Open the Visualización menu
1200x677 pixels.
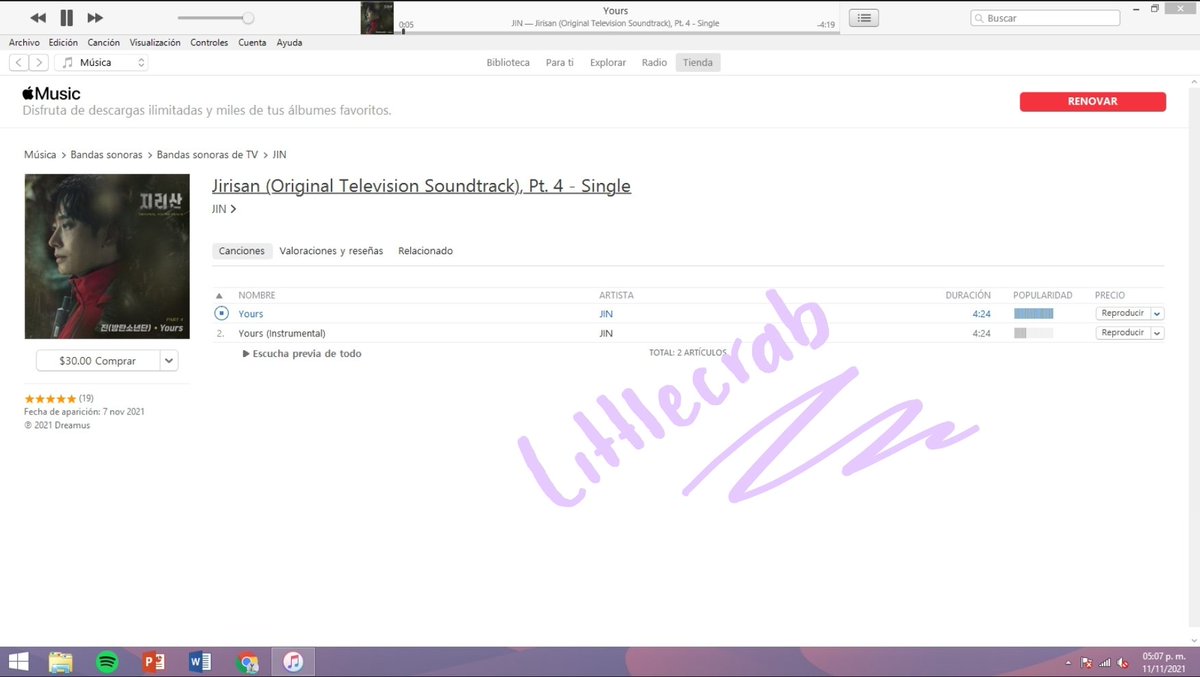[155, 43]
